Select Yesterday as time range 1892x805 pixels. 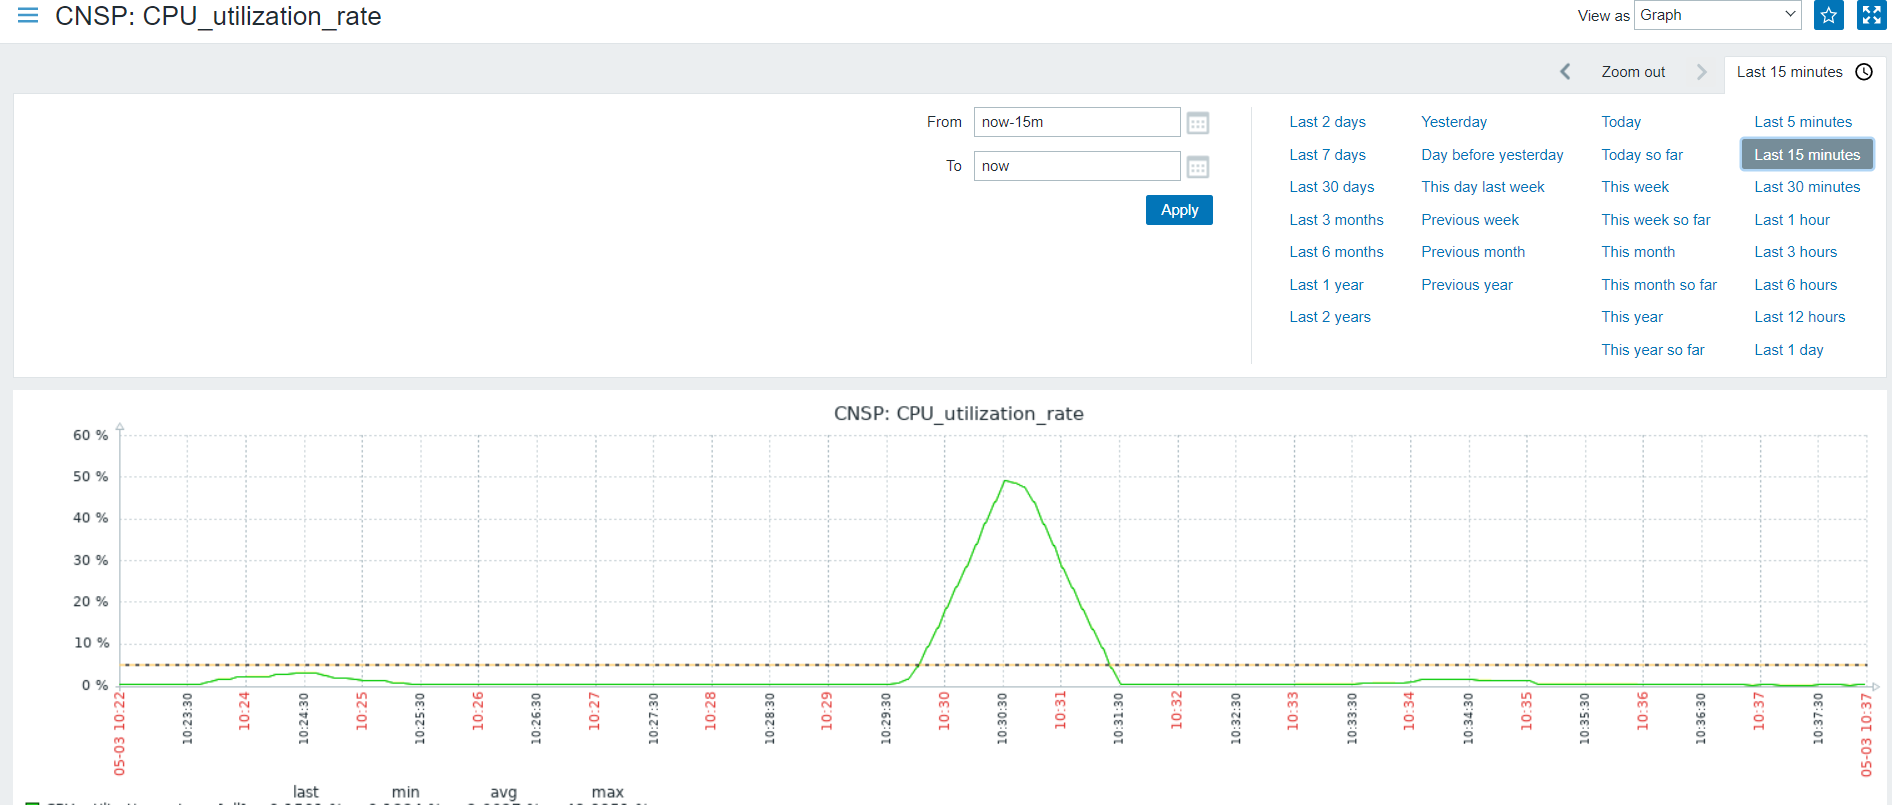[x=1453, y=122]
